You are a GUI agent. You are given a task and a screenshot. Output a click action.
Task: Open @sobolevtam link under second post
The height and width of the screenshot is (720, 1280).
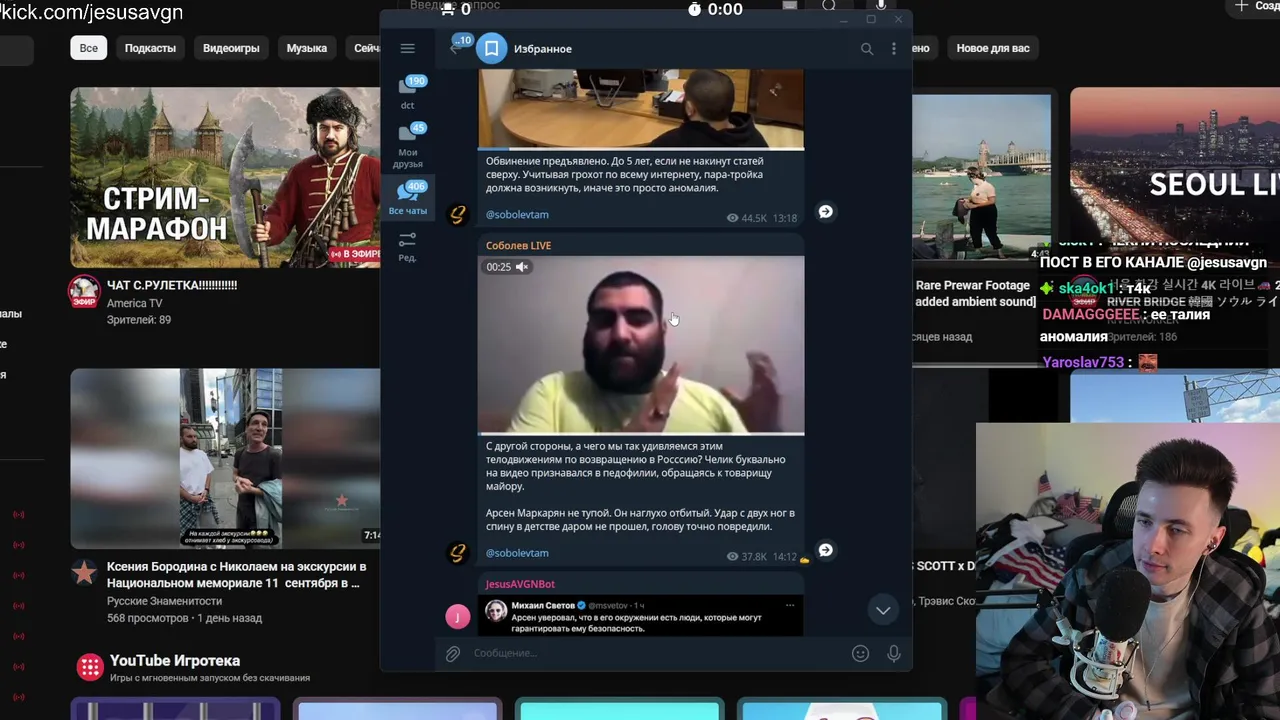[517, 553]
